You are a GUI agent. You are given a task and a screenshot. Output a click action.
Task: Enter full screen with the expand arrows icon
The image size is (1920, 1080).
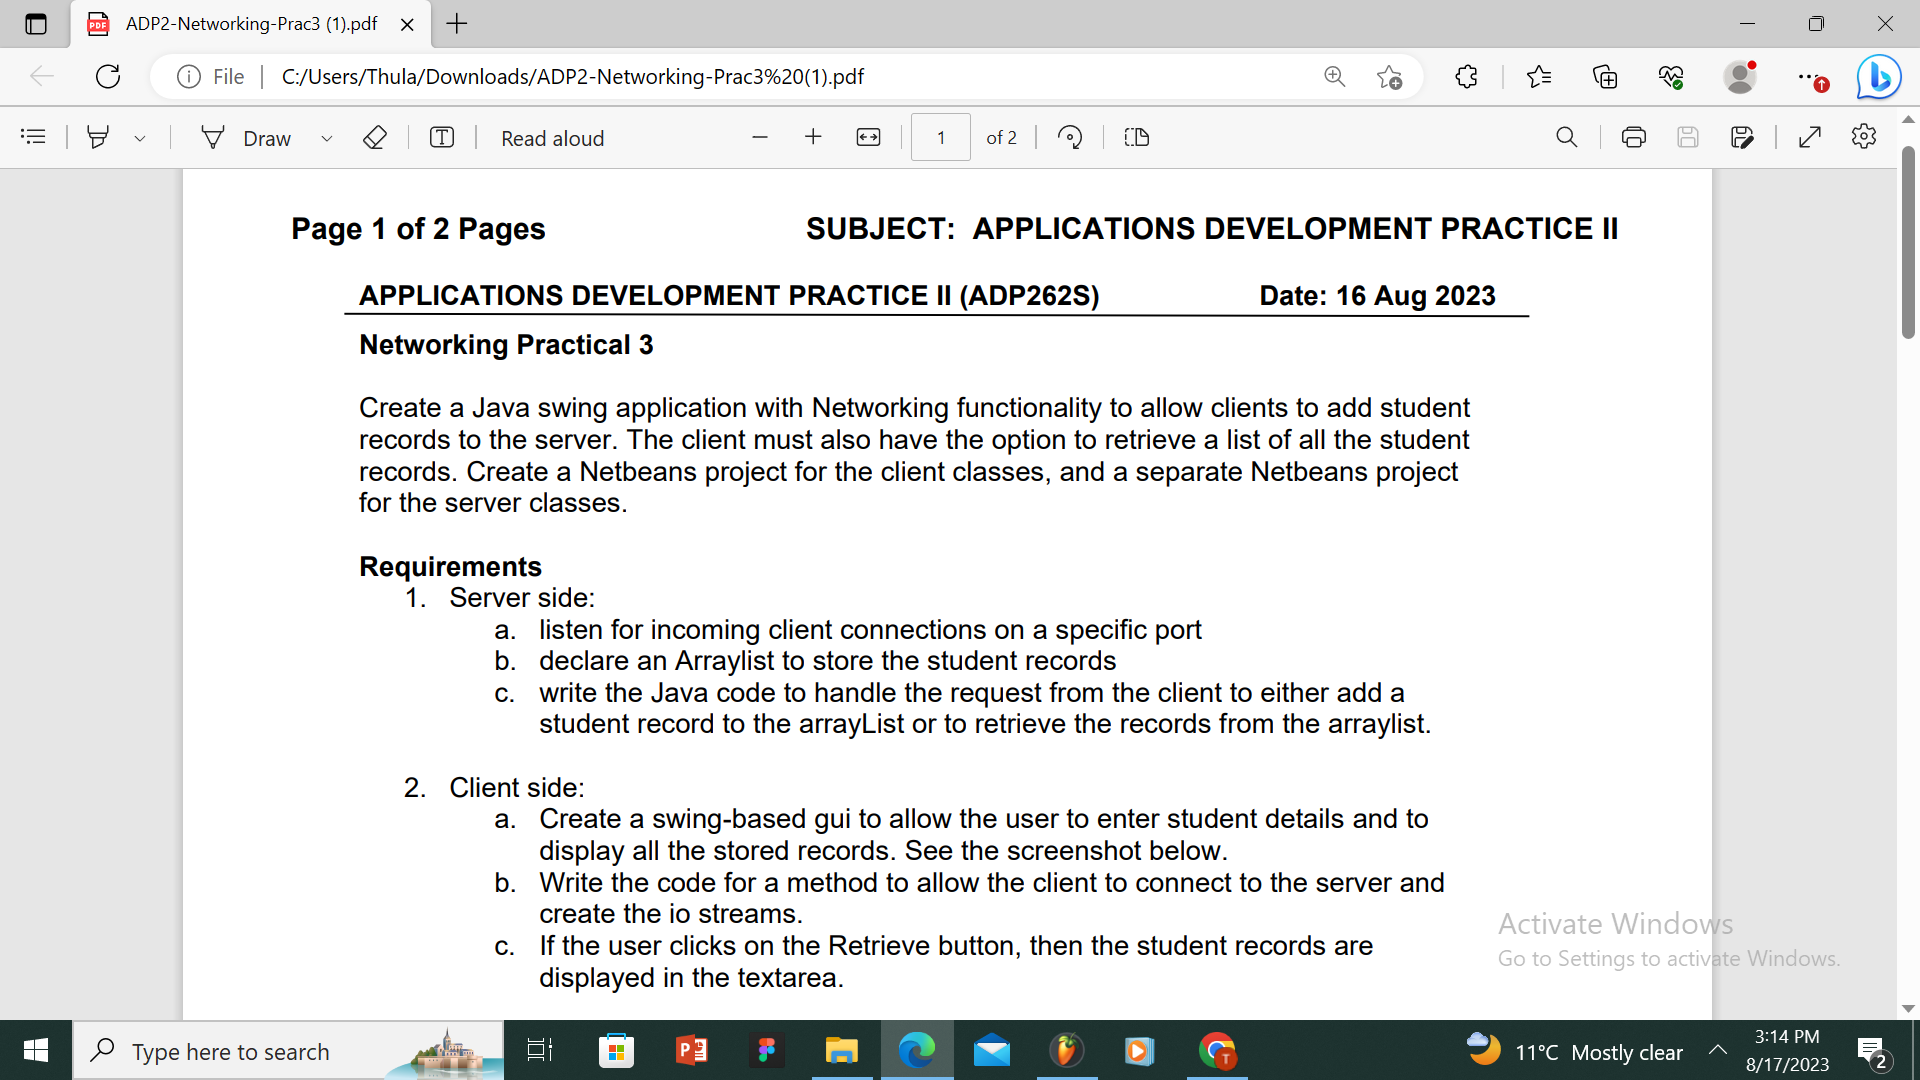1810,137
